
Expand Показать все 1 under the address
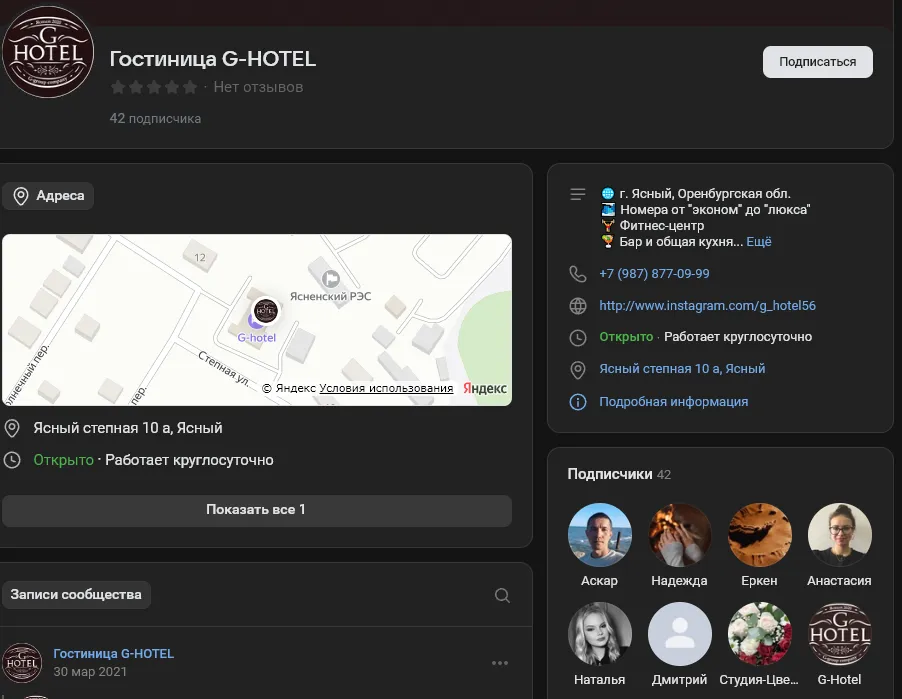click(x=257, y=511)
